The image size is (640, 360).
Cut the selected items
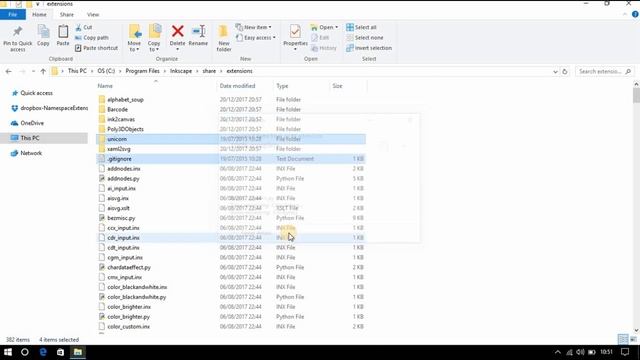(84, 27)
